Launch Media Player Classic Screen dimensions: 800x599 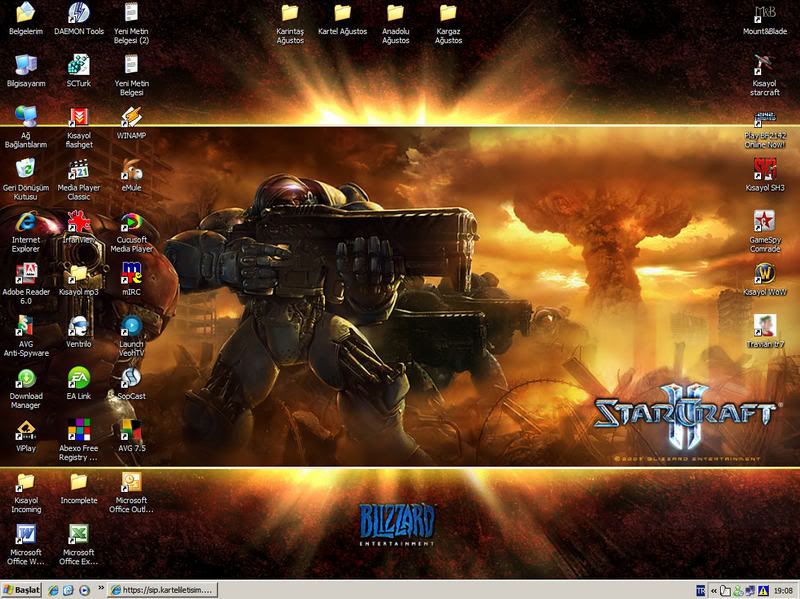coord(79,180)
